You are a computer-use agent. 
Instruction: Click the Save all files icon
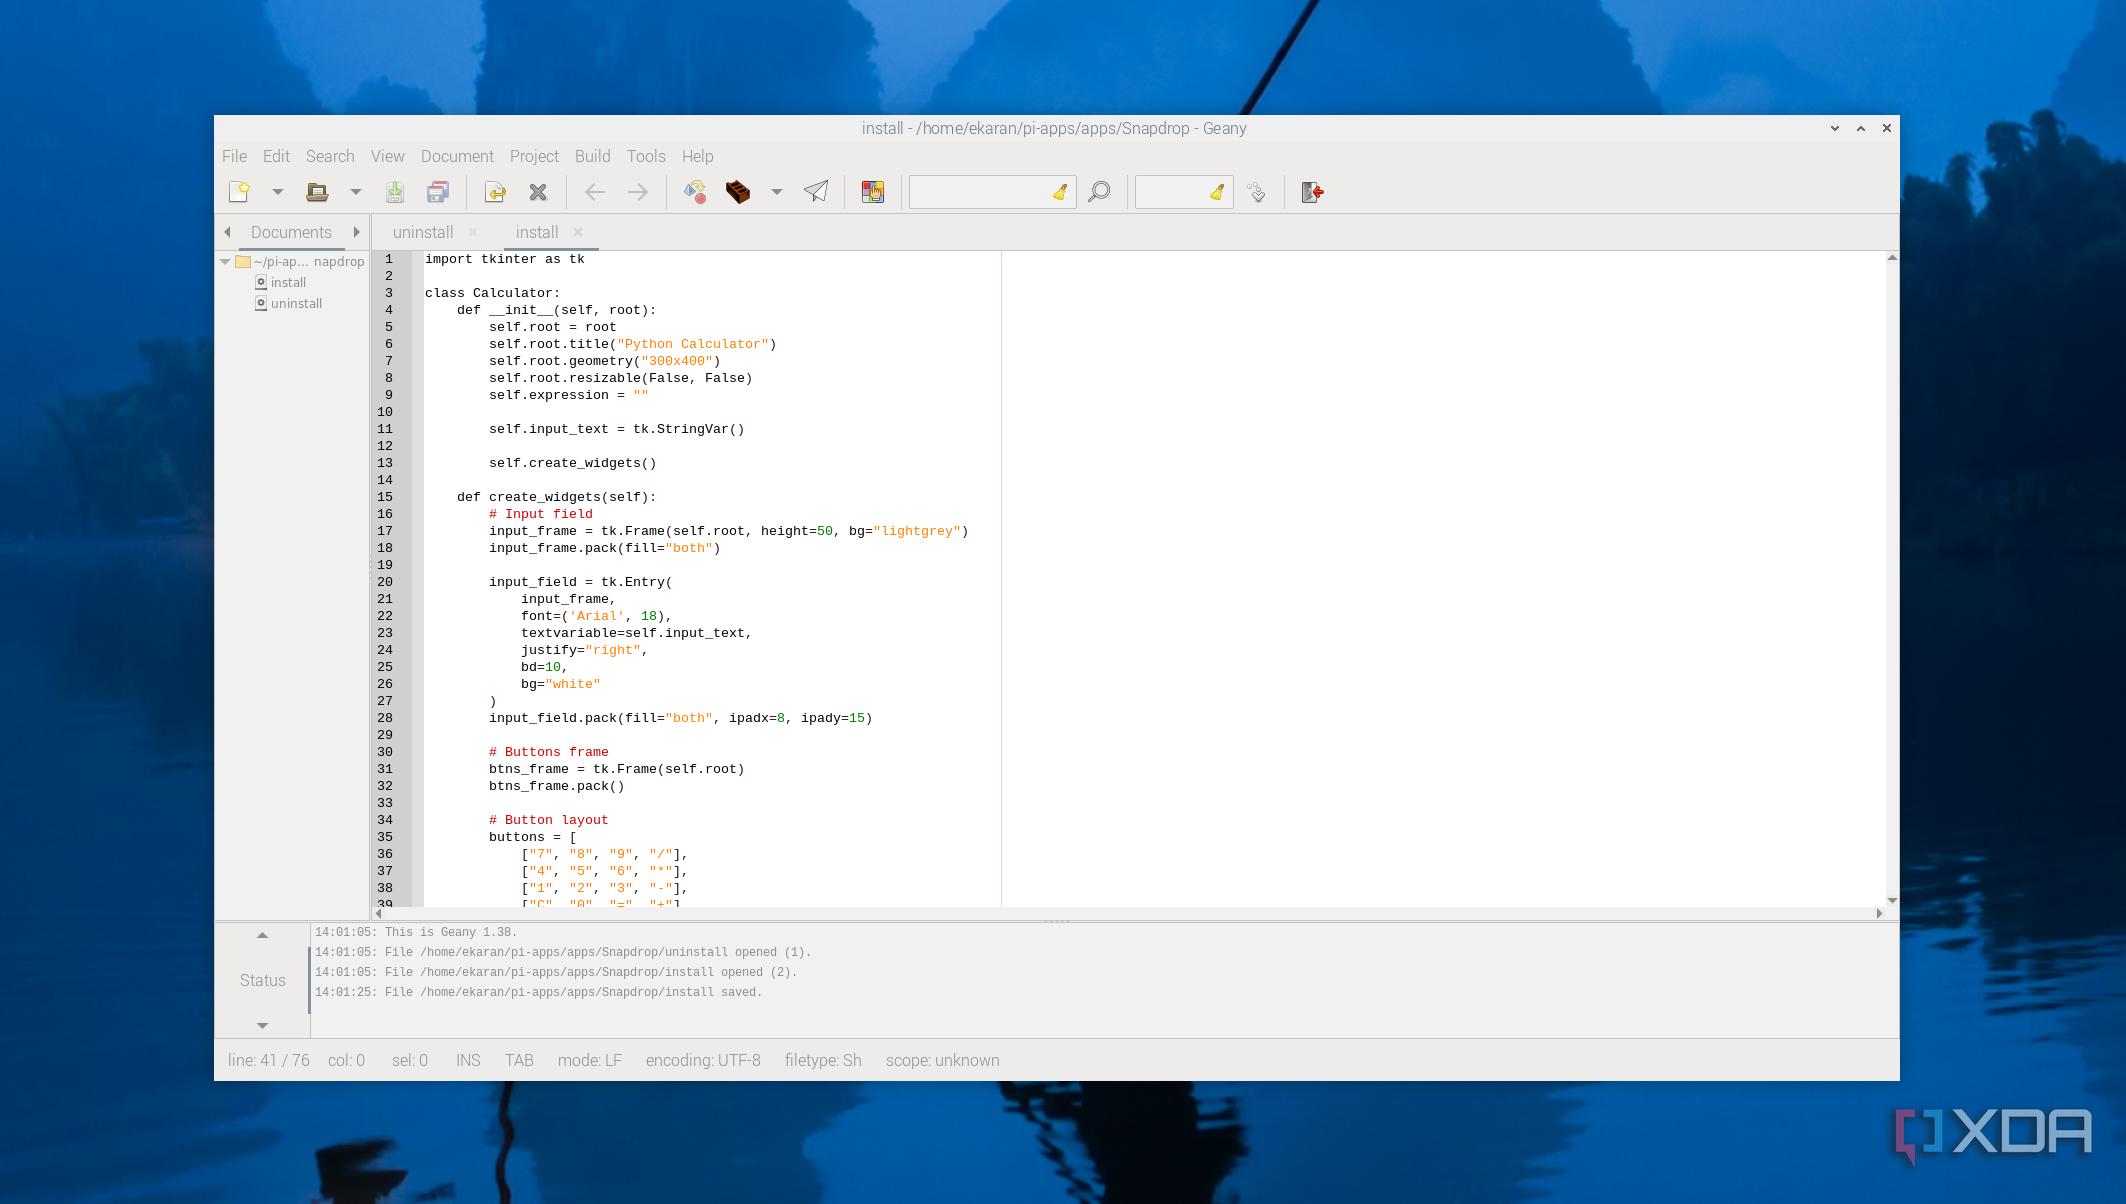(438, 192)
